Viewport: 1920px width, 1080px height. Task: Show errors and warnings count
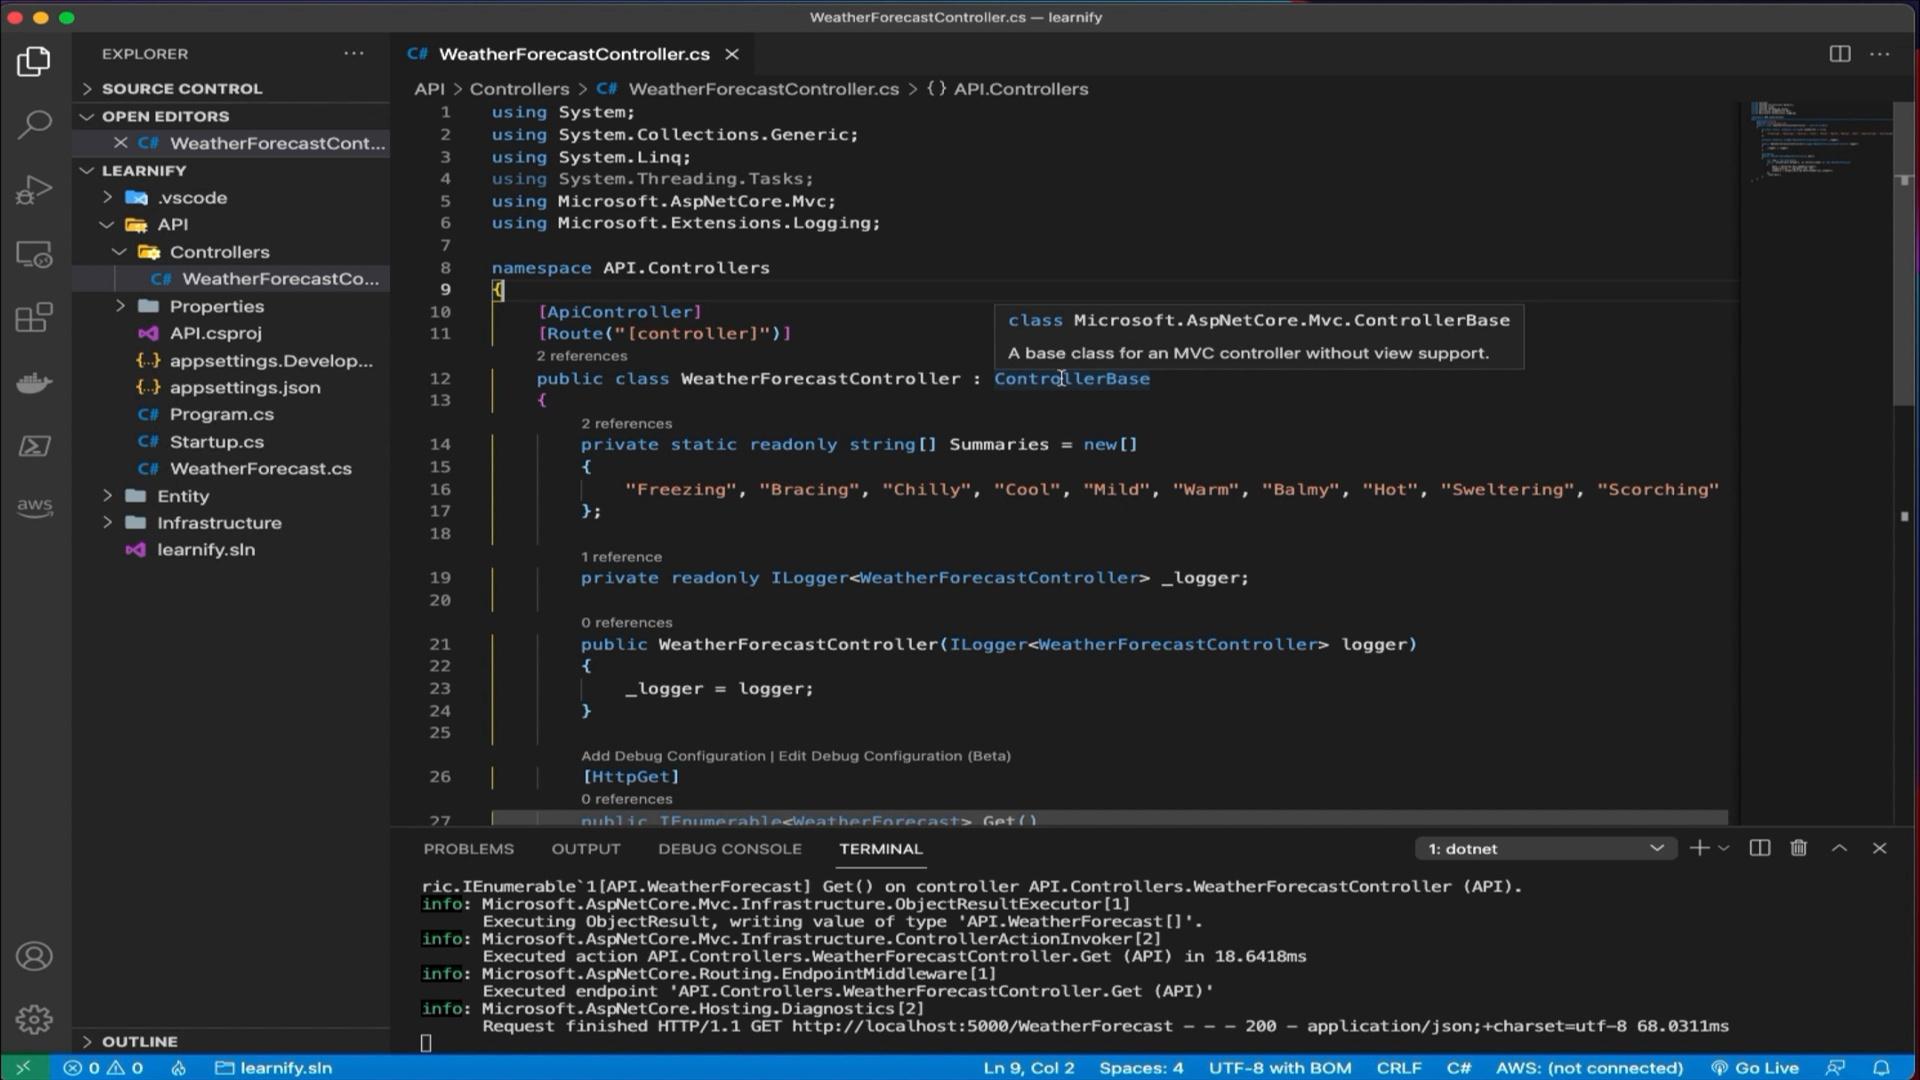pyautogui.click(x=103, y=1068)
